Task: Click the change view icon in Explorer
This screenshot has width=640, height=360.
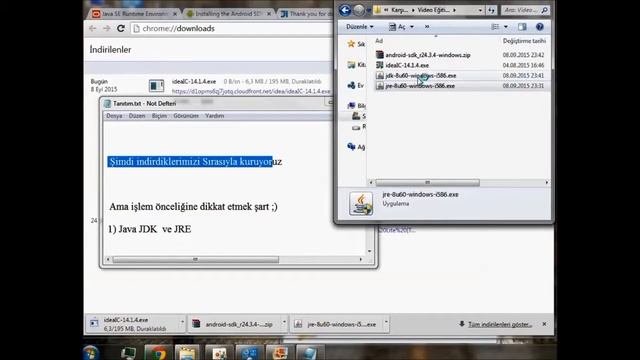Action: [495, 27]
